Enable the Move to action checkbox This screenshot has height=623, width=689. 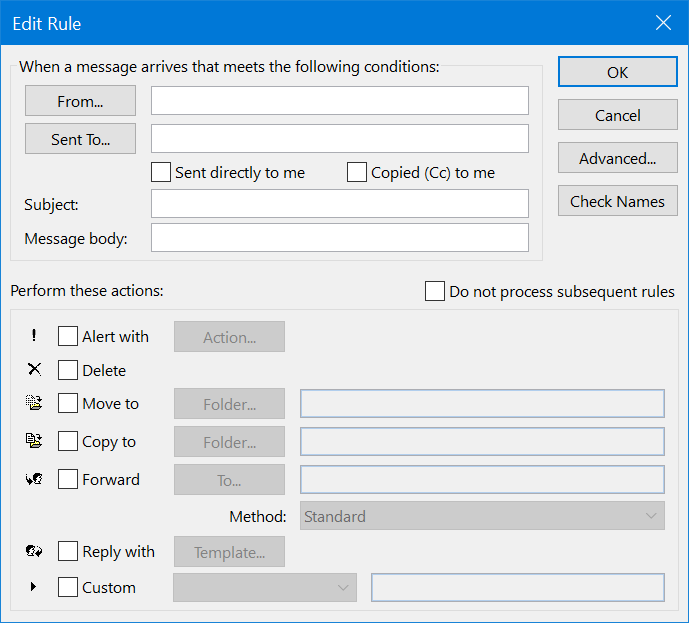(68, 404)
